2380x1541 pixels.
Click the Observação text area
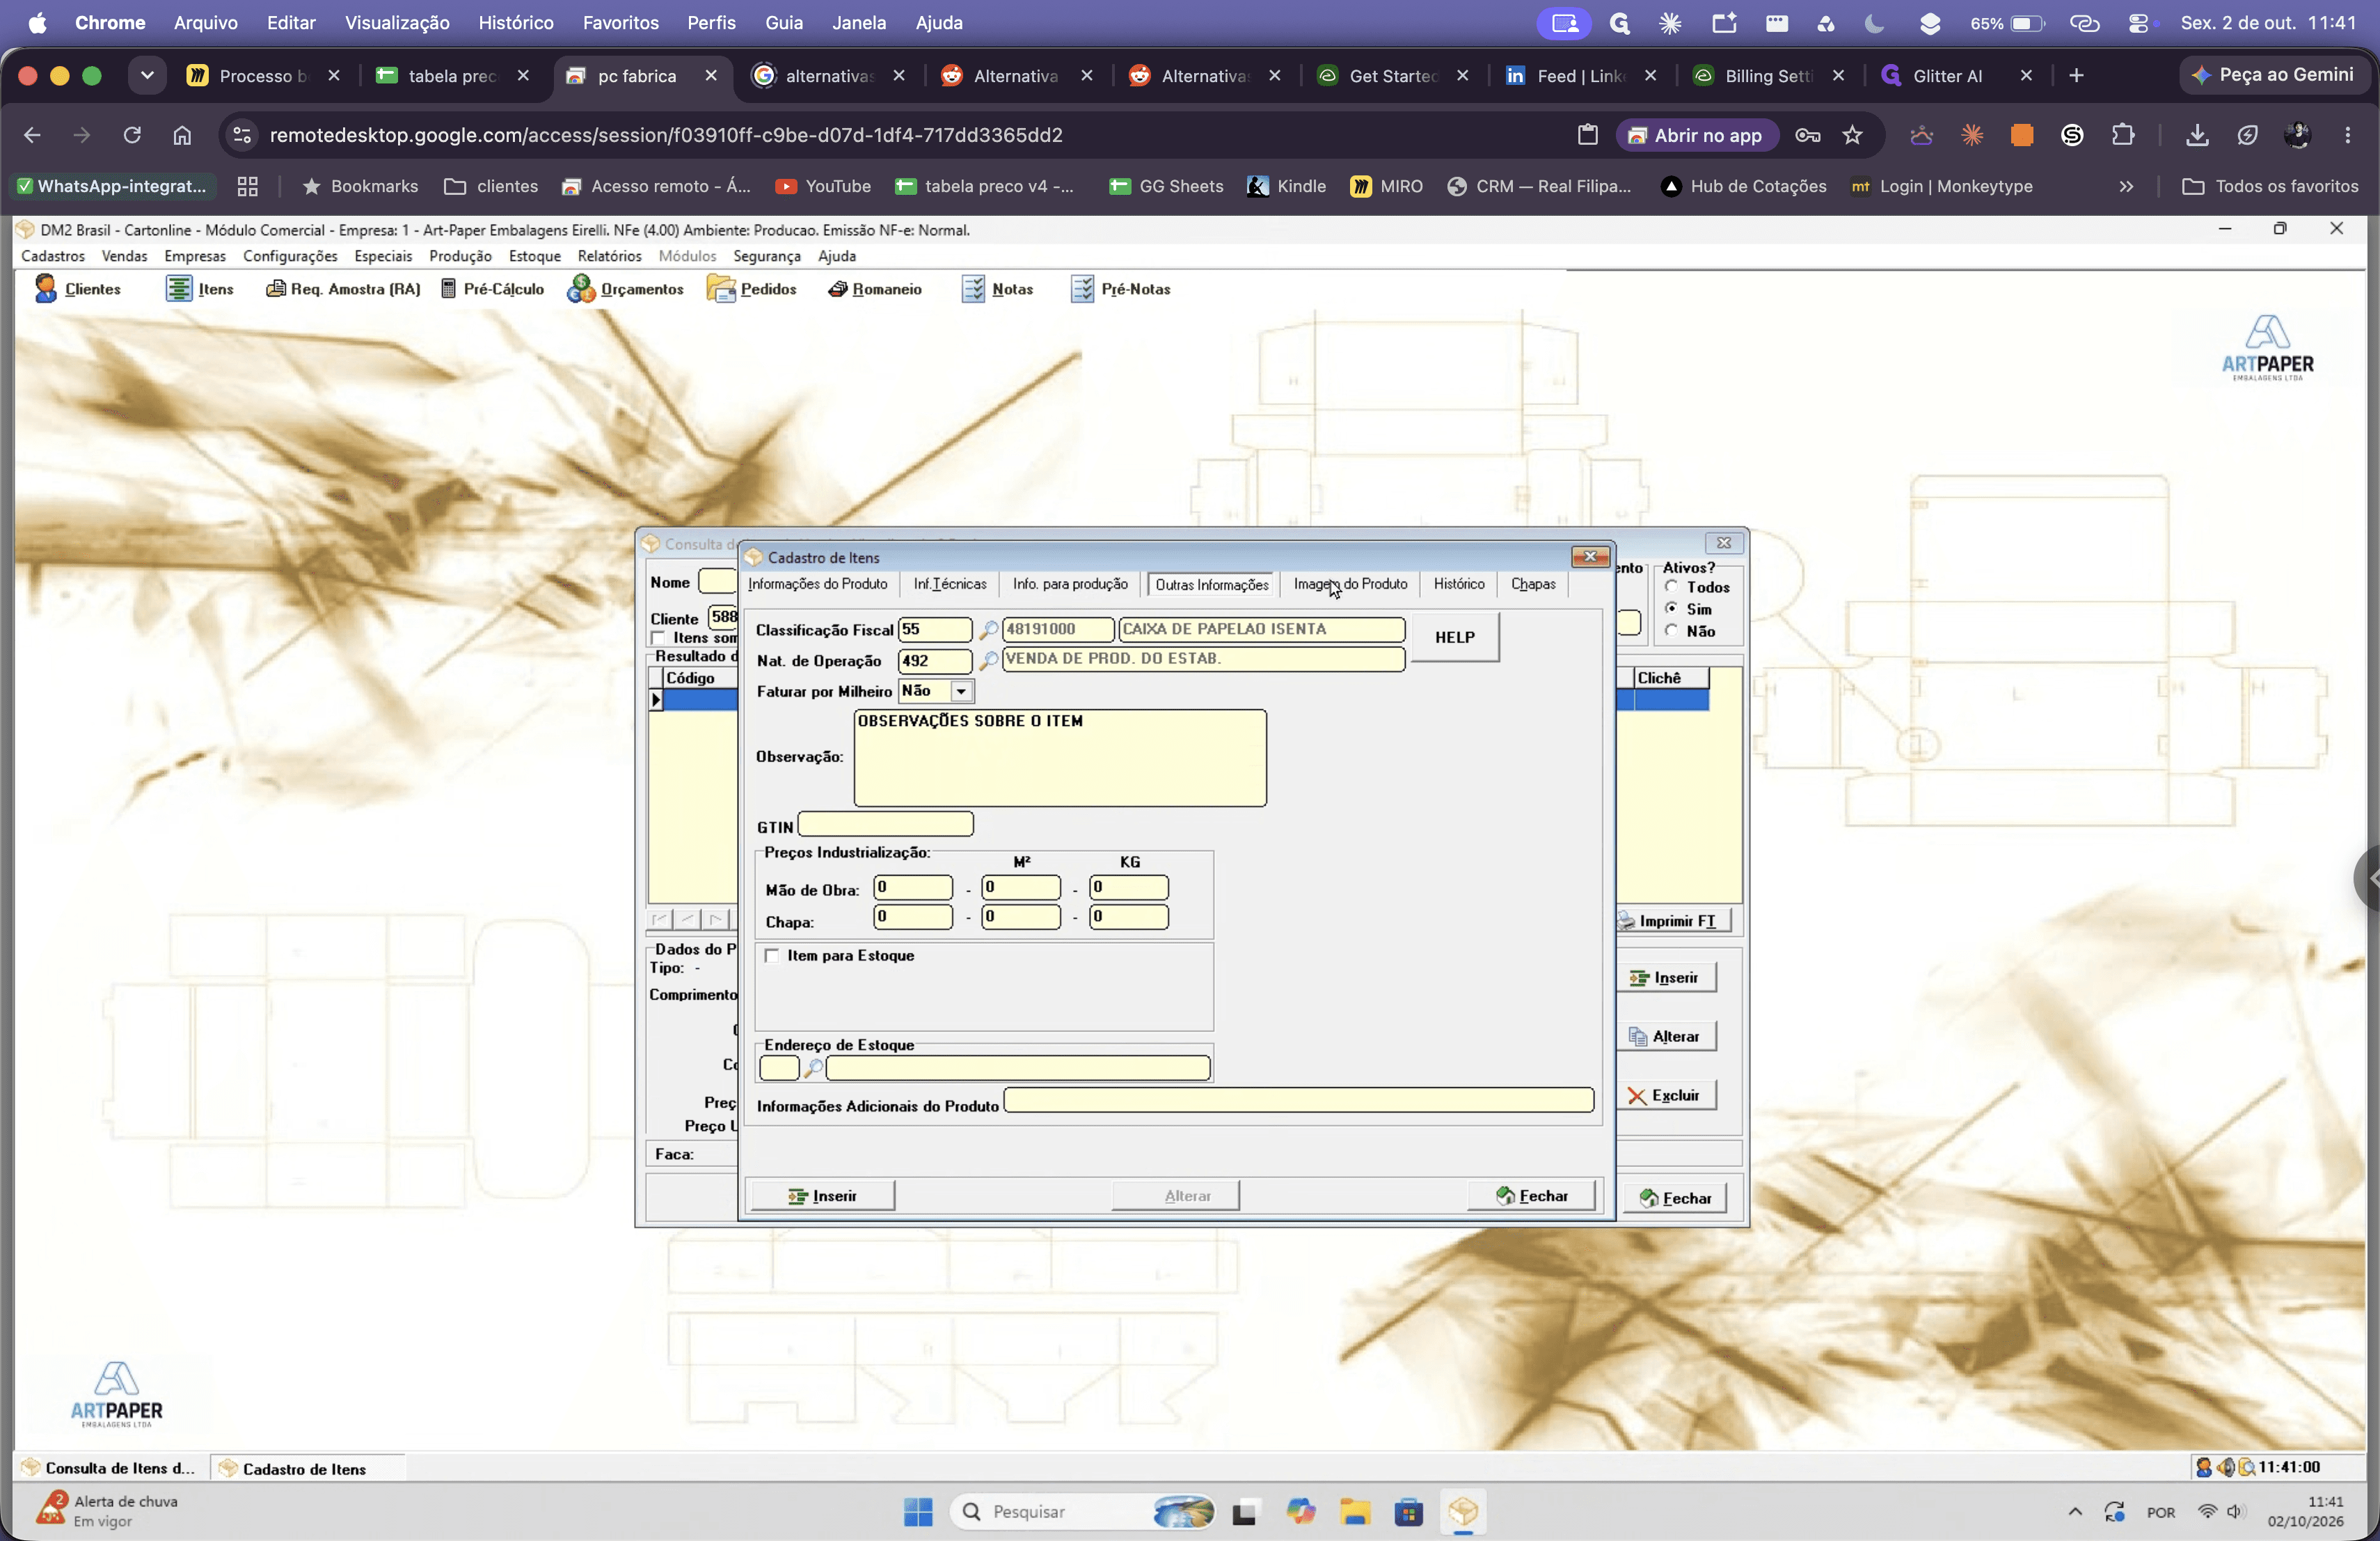pyautogui.click(x=1060, y=758)
